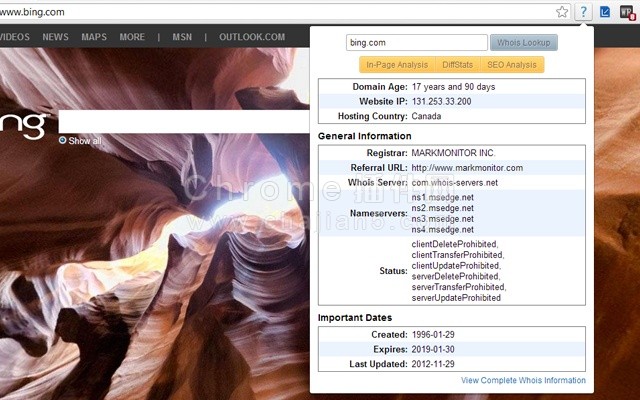Open the question mark Whois extension icon
This screenshot has height=400, width=640.
pos(583,12)
